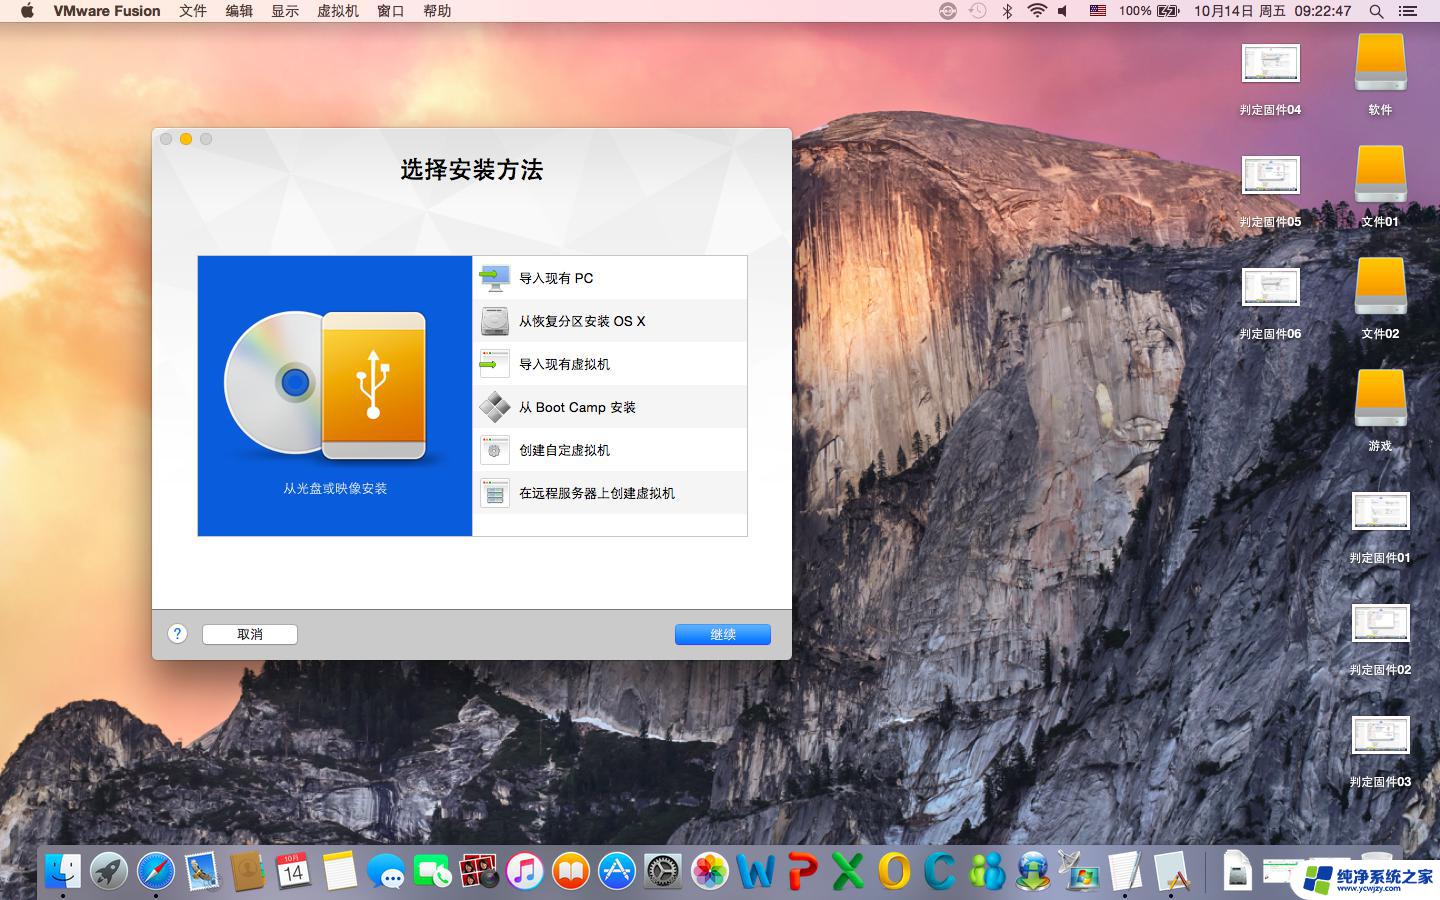Open the 编辑 menu
This screenshot has height=900, width=1440.
(x=239, y=11)
